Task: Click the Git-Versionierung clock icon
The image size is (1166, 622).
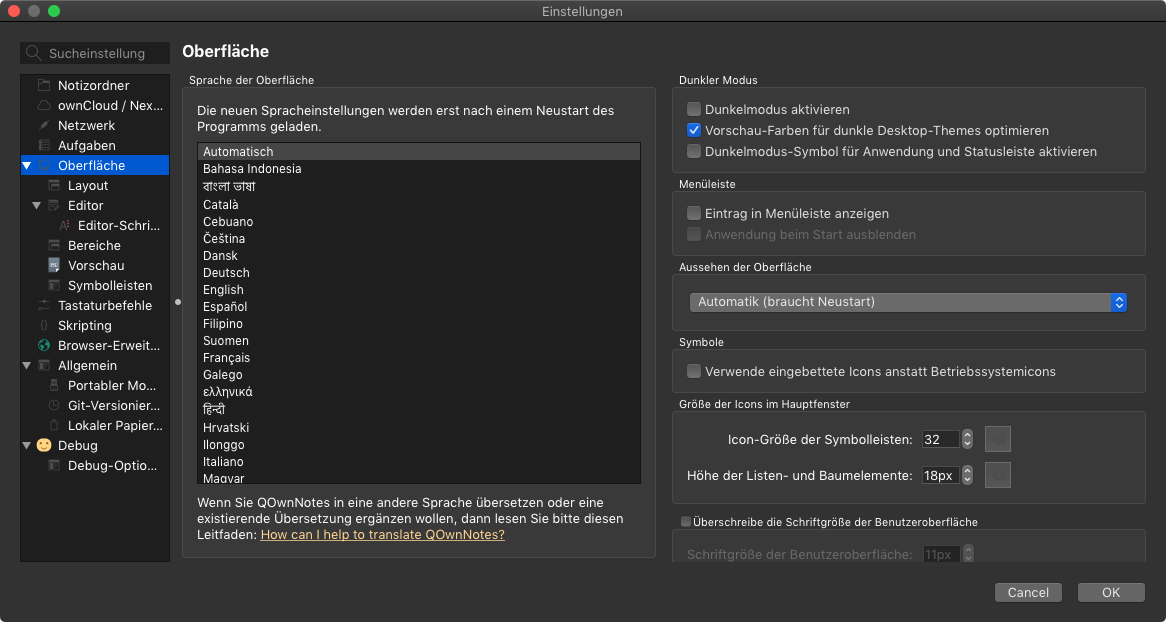Action: (54, 405)
